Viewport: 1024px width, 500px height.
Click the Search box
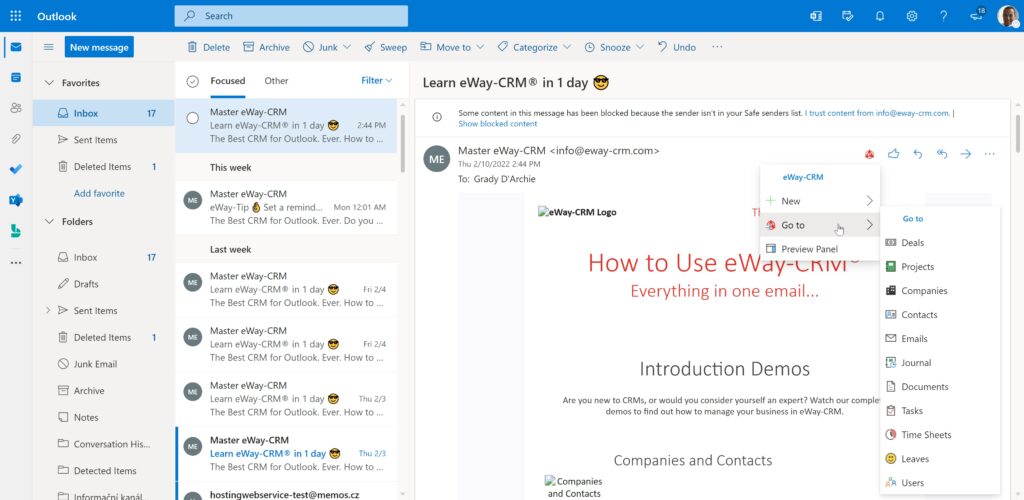[291, 16]
